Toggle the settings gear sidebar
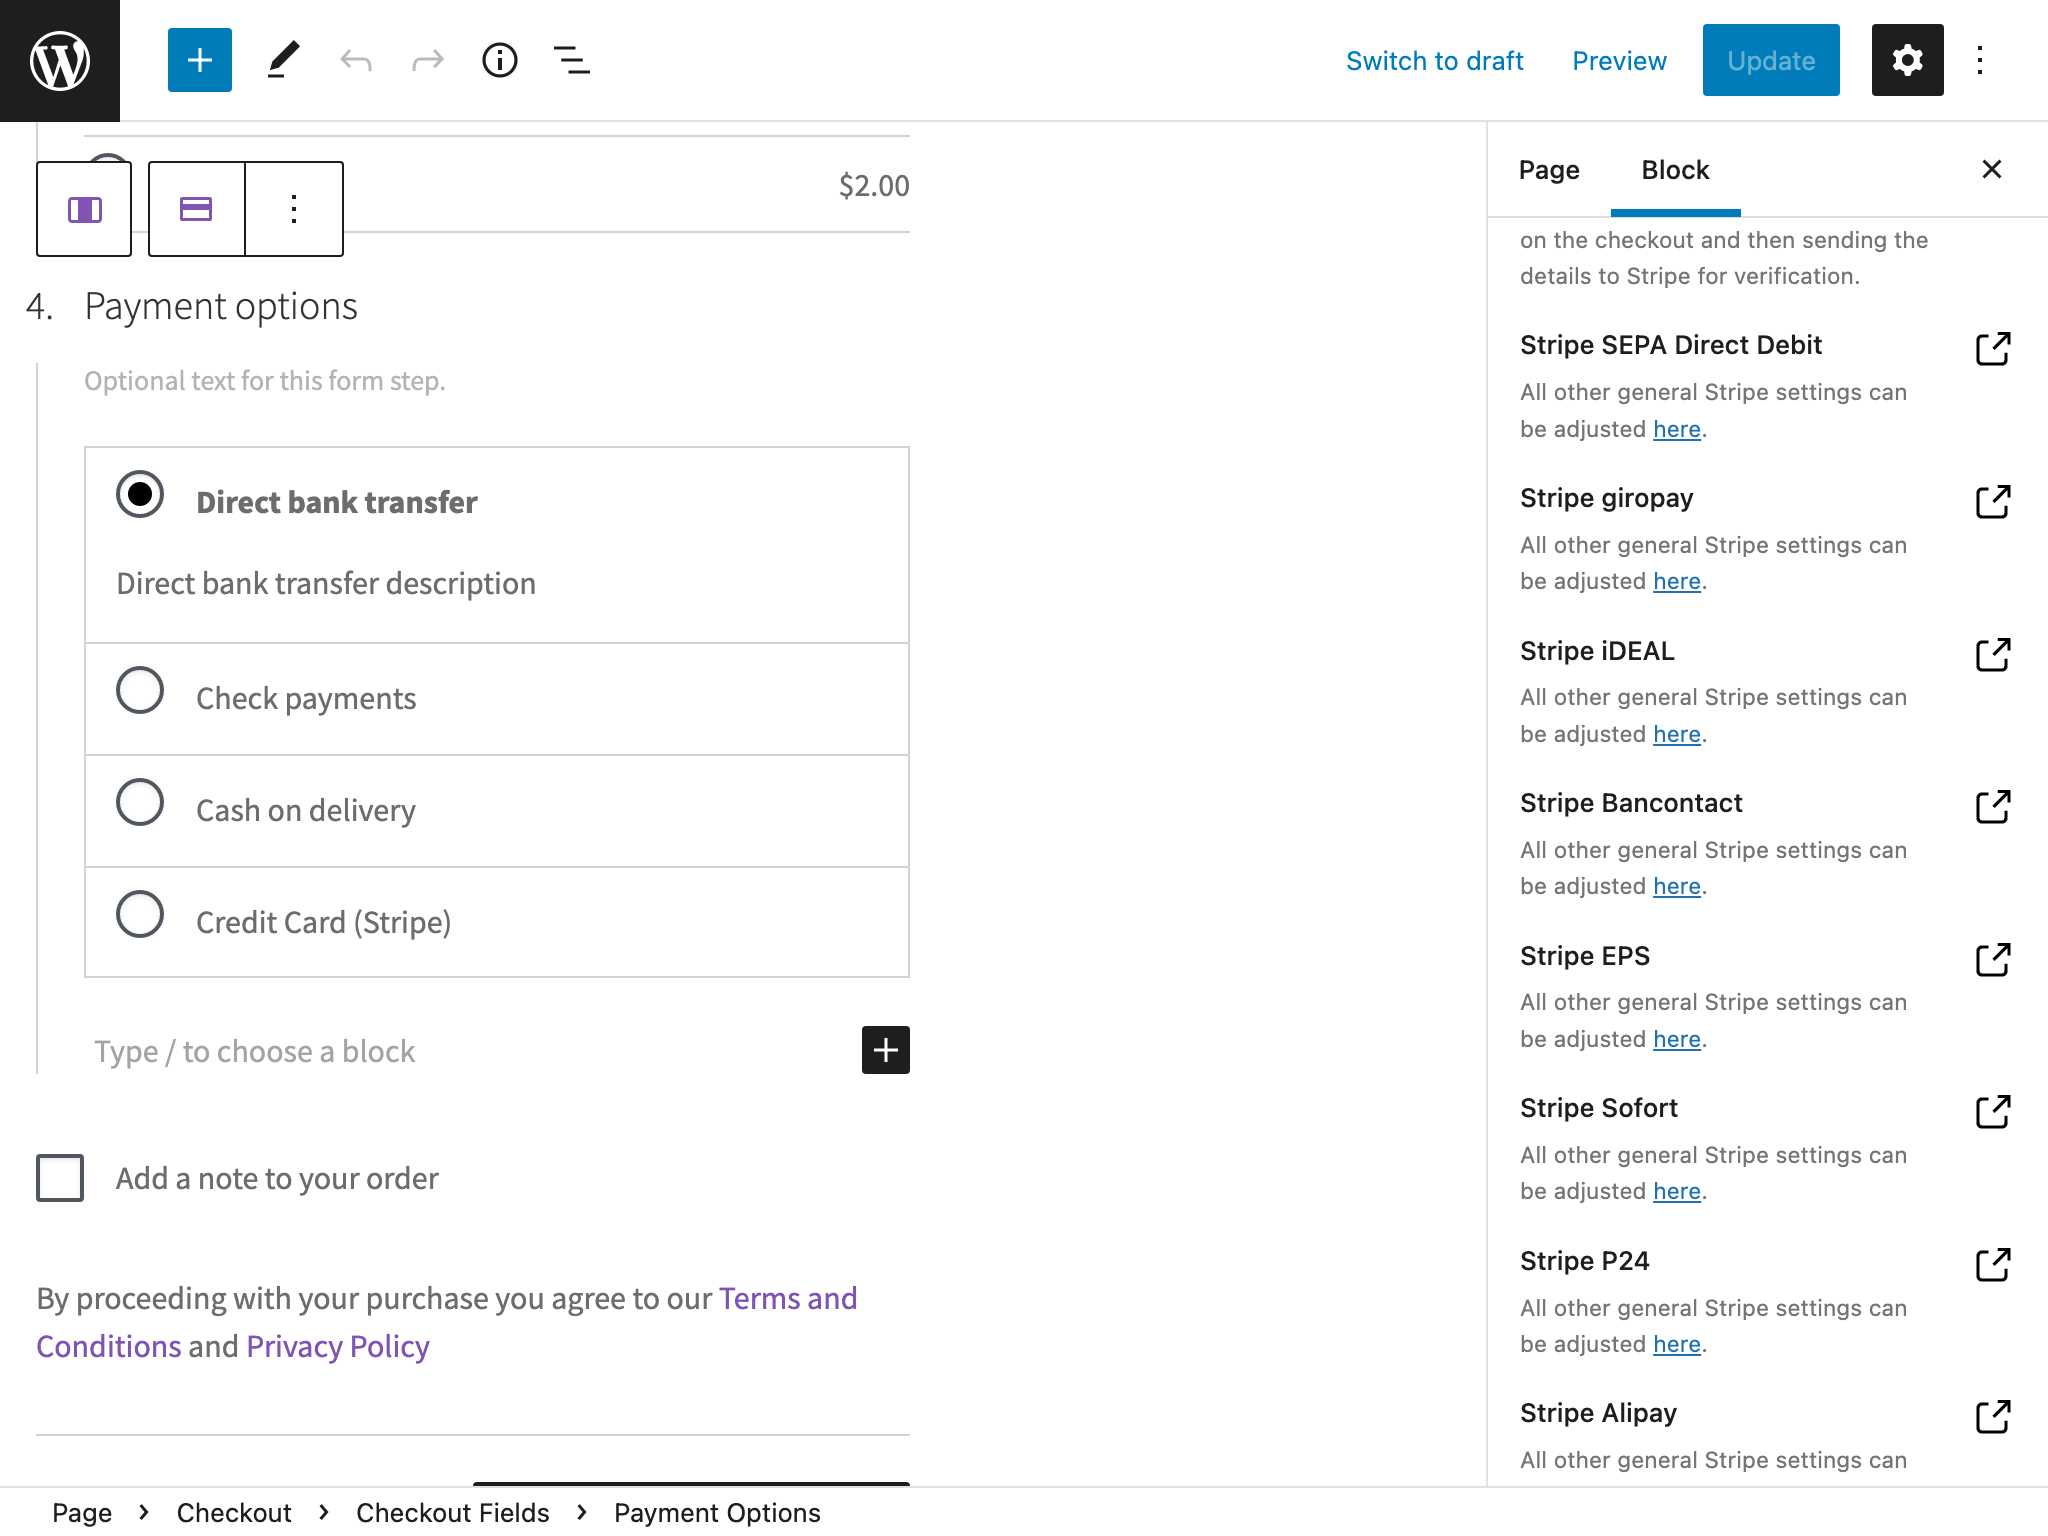The height and width of the screenshot is (1536, 2048). click(x=1907, y=60)
